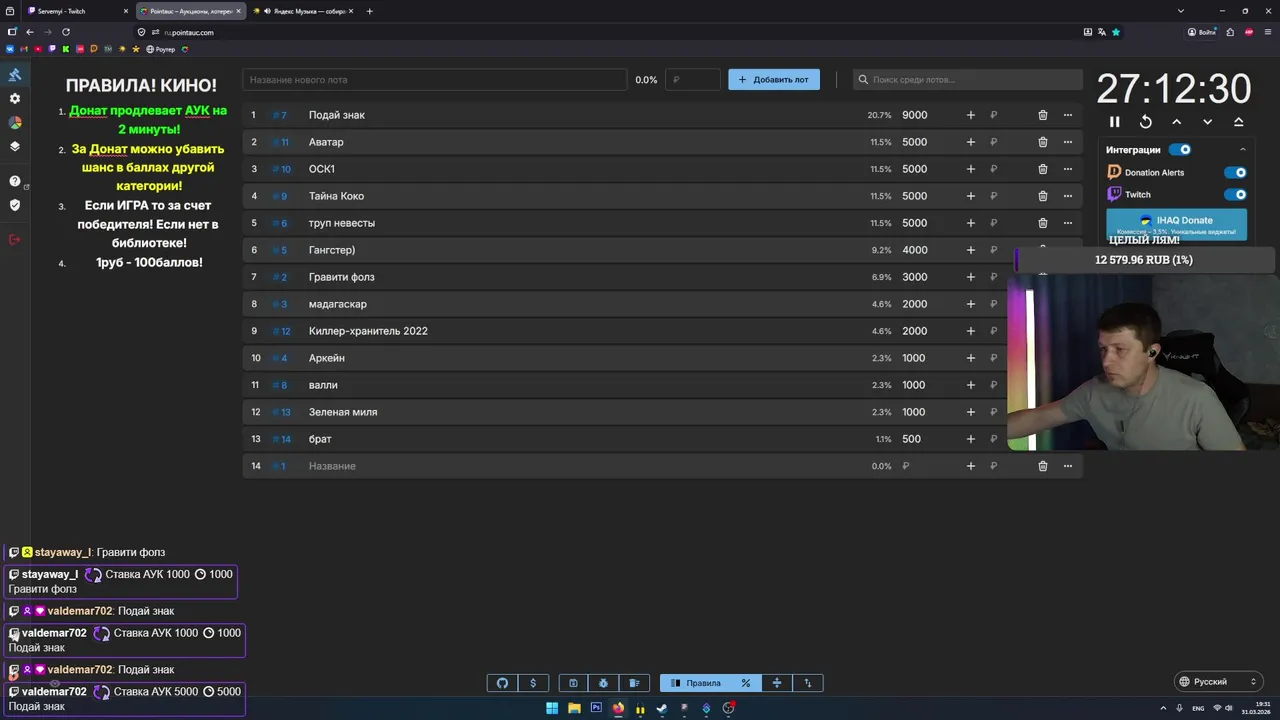Open more options for ОСК1 lot

tap(1068, 169)
